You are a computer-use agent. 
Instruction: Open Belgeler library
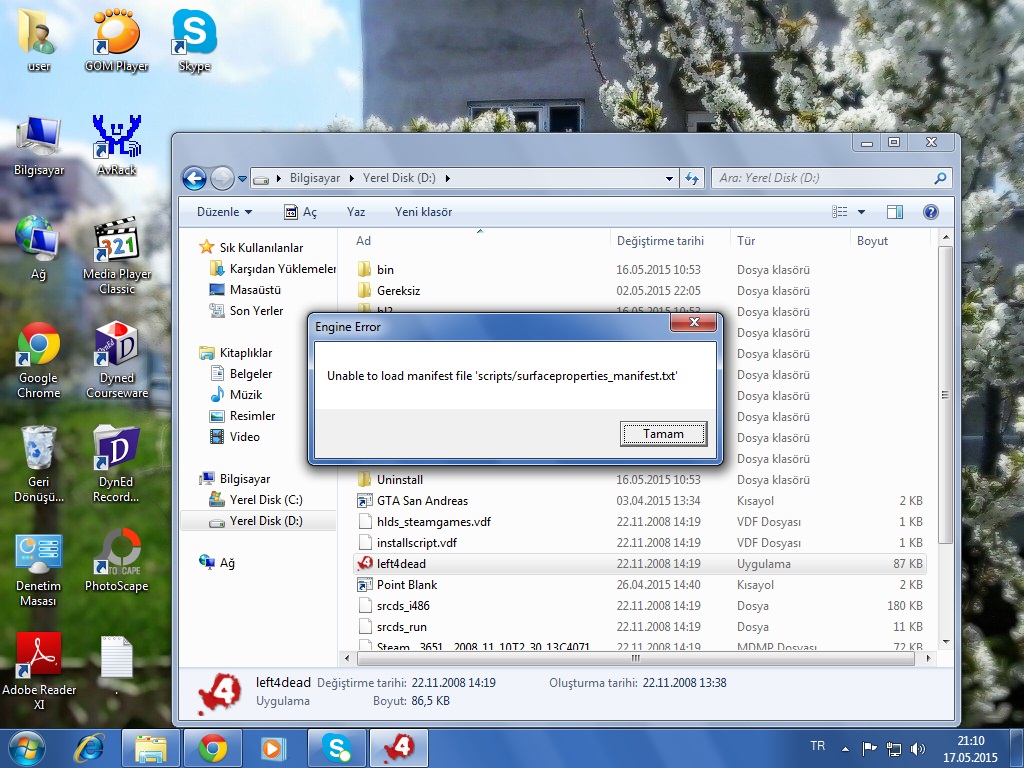tap(251, 374)
